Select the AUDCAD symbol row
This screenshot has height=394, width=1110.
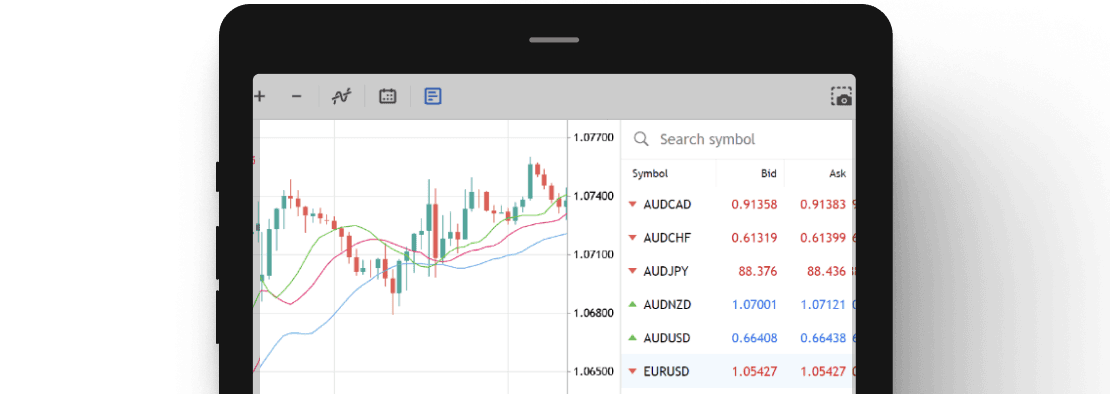(737, 204)
